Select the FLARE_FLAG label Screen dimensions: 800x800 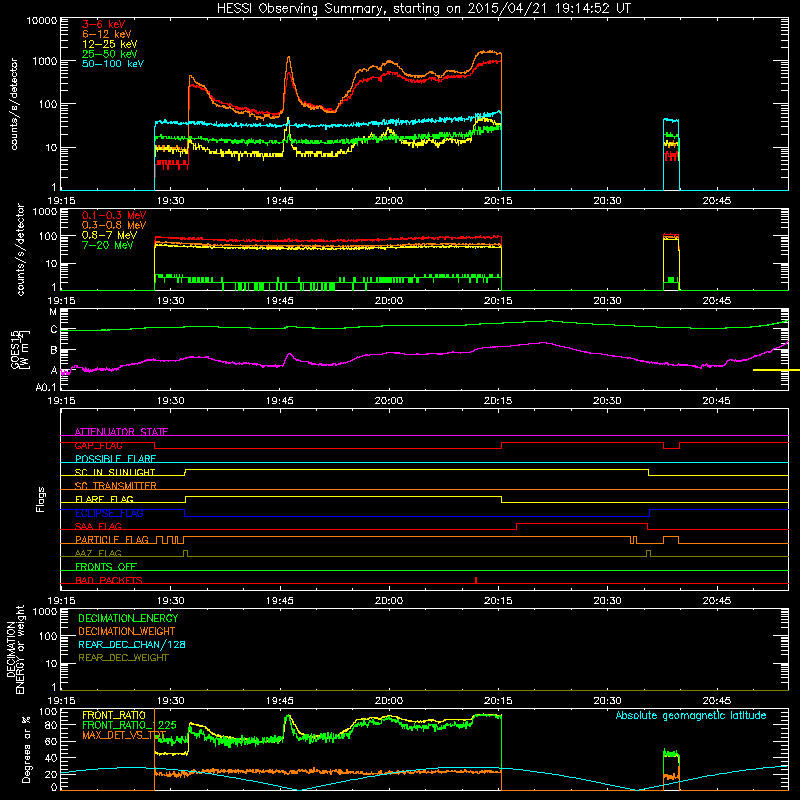pos(104,499)
